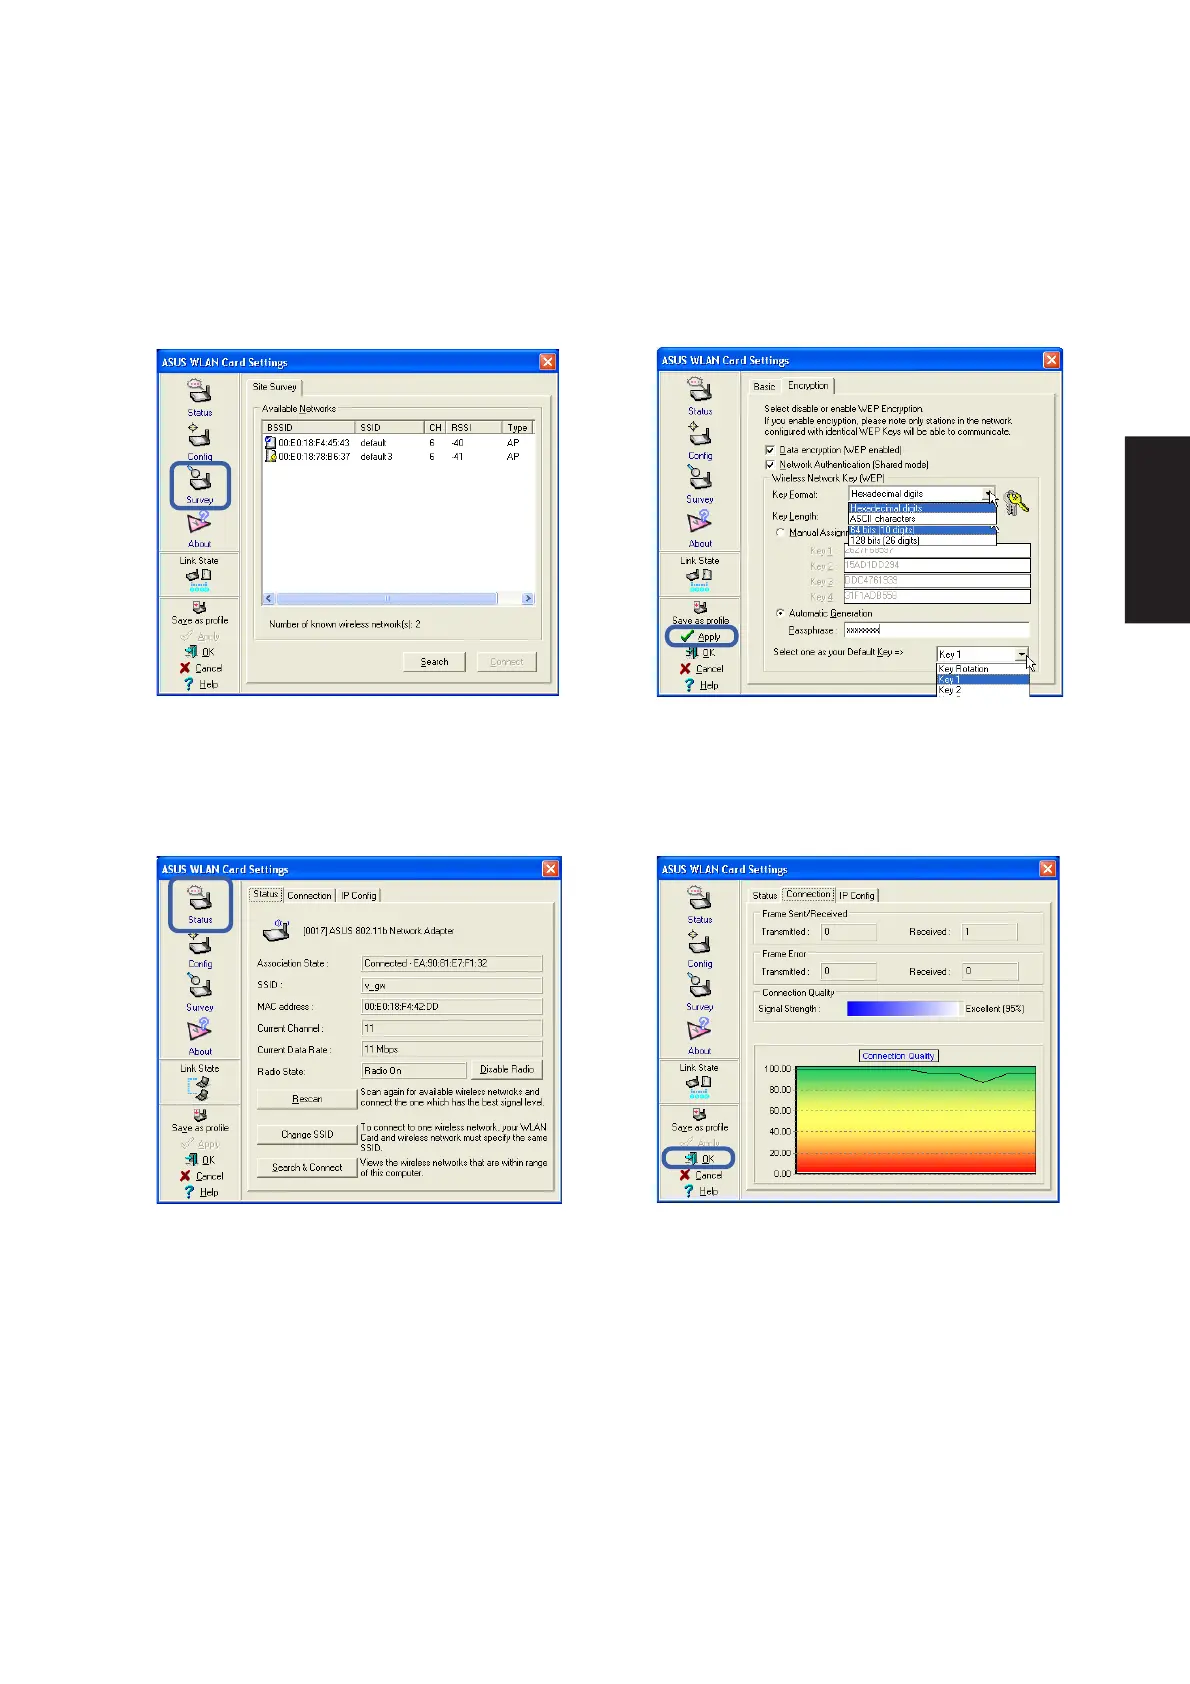Open About icon in Encryption window sidebar
Screen dimensions: 1190x1684
pyautogui.click(x=699, y=522)
